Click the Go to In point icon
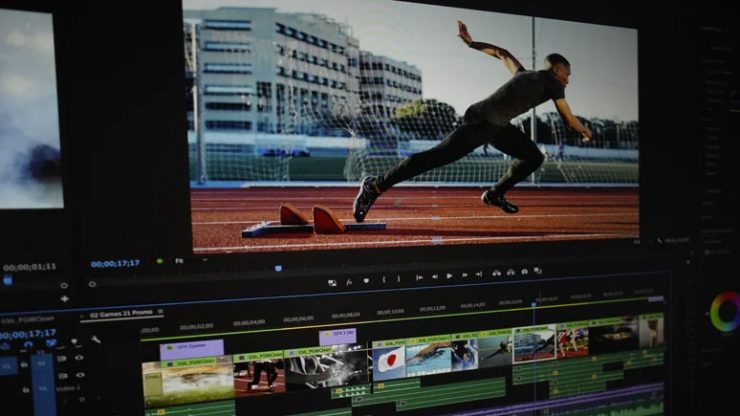The height and width of the screenshot is (416, 740). 419,278
